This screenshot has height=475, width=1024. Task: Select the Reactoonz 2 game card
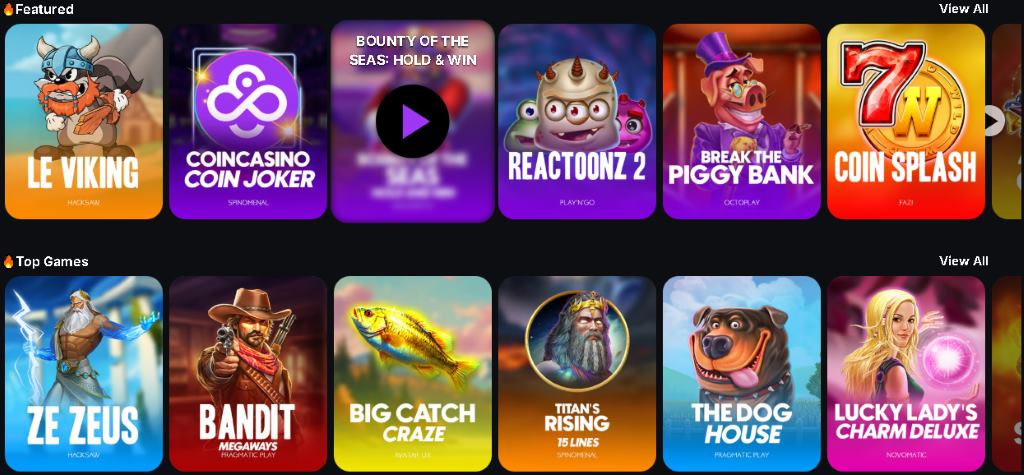(577, 122)
